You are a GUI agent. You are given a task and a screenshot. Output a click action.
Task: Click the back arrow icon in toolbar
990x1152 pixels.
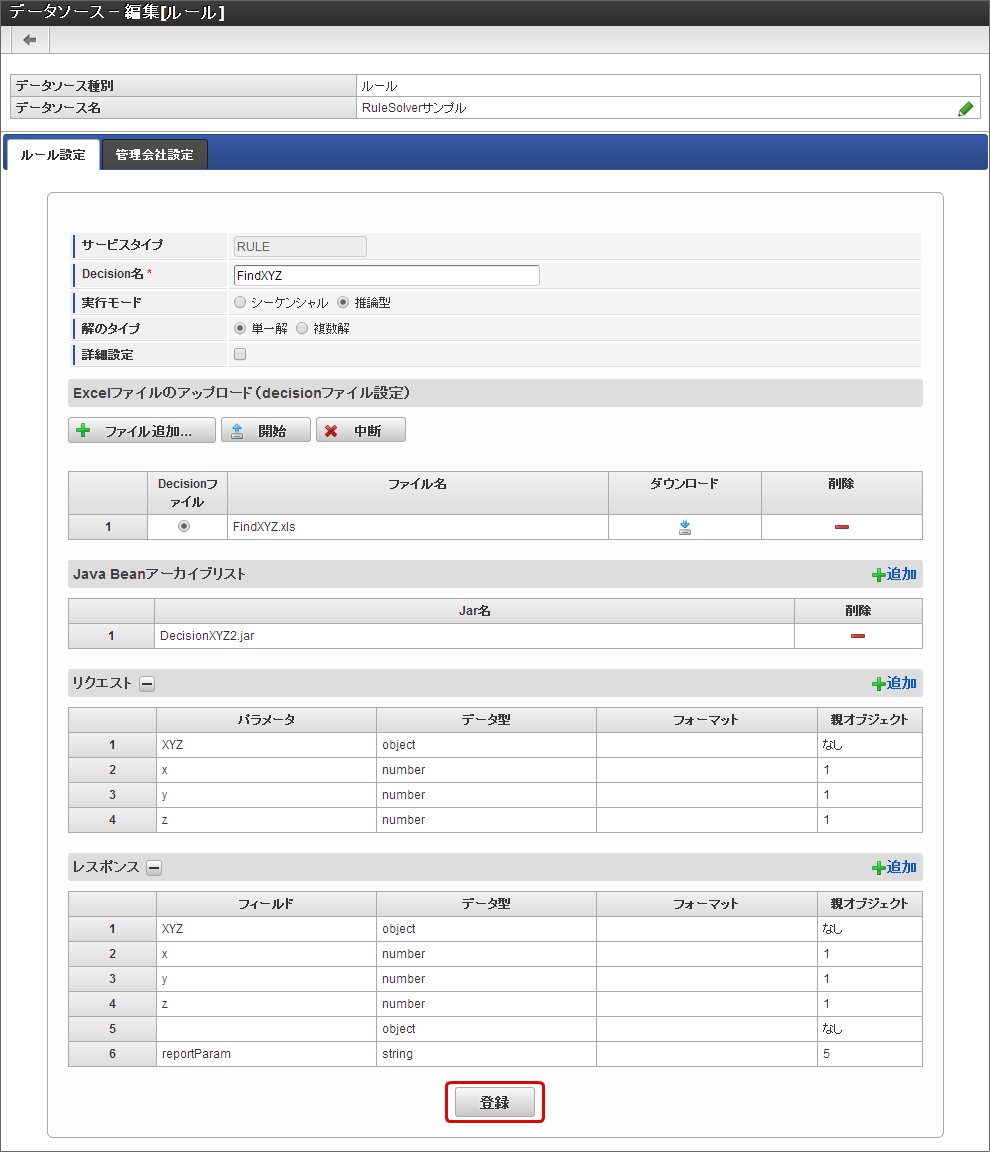[30, 40]
